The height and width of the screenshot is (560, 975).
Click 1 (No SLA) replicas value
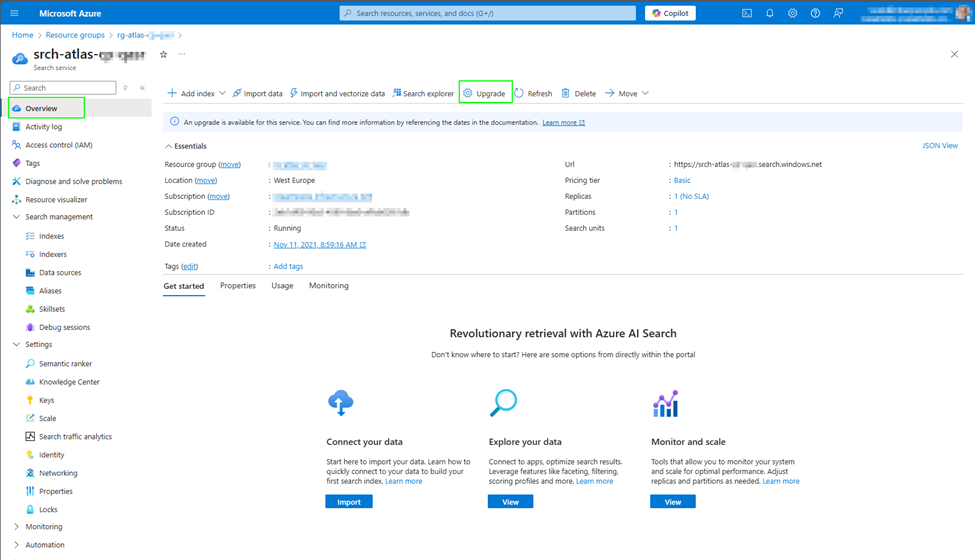tap(691, 196)
